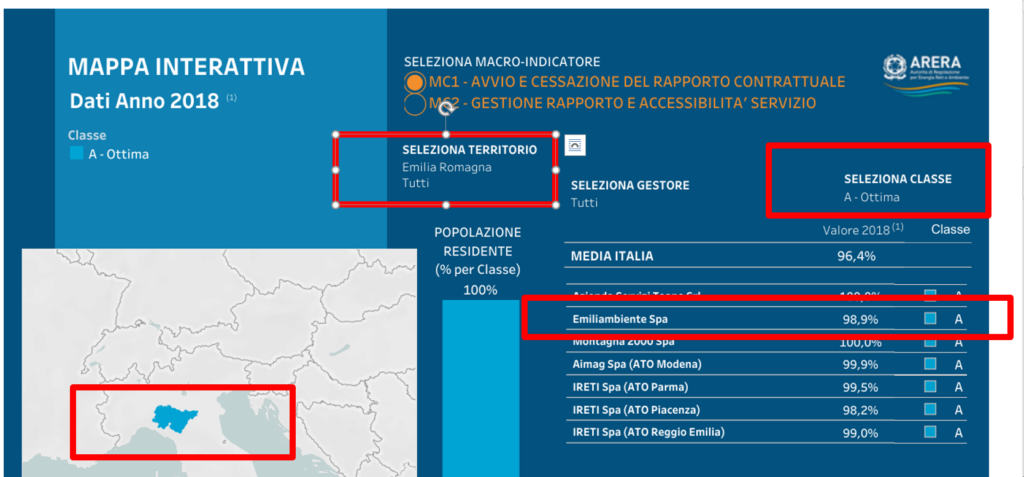Click the 99,9% value for Aimag Spa

coord(861,364)
